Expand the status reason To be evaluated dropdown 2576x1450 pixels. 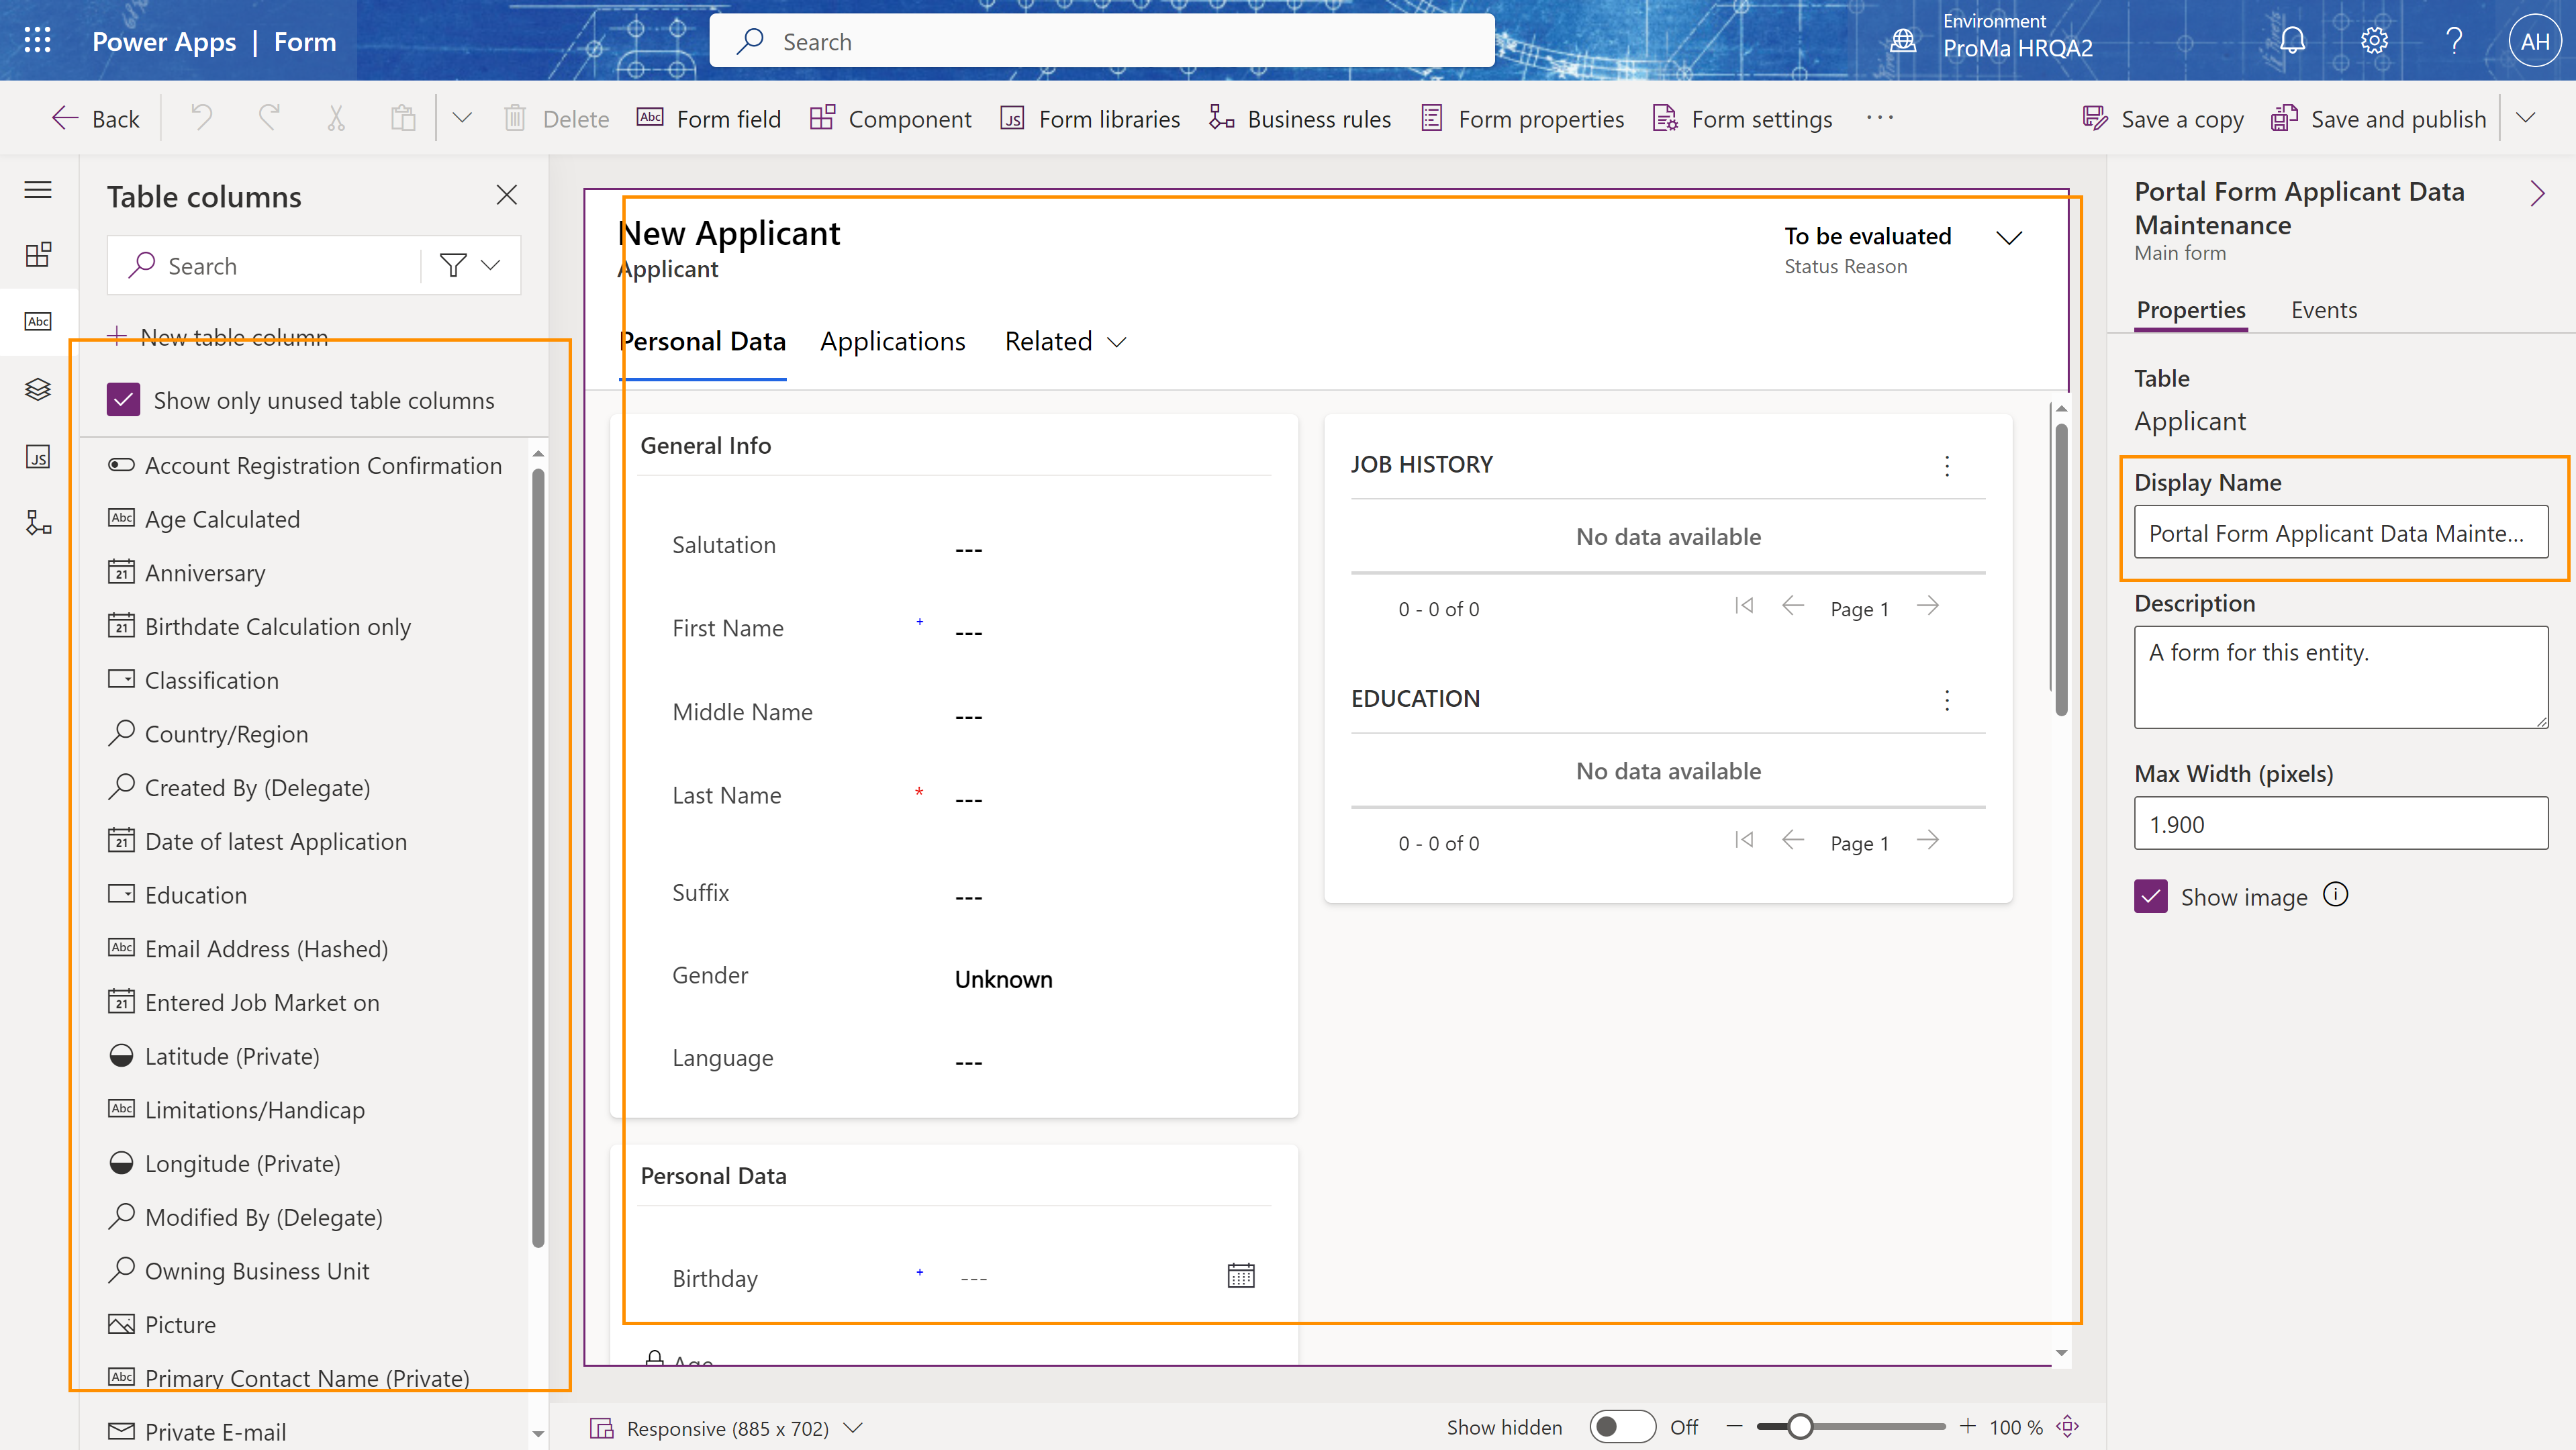(2011, 237)
